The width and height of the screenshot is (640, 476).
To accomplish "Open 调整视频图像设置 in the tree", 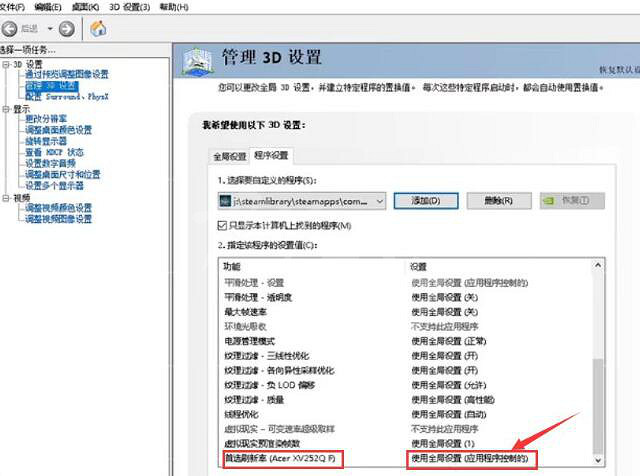I will pyautogui.click(x=58, y=219).
